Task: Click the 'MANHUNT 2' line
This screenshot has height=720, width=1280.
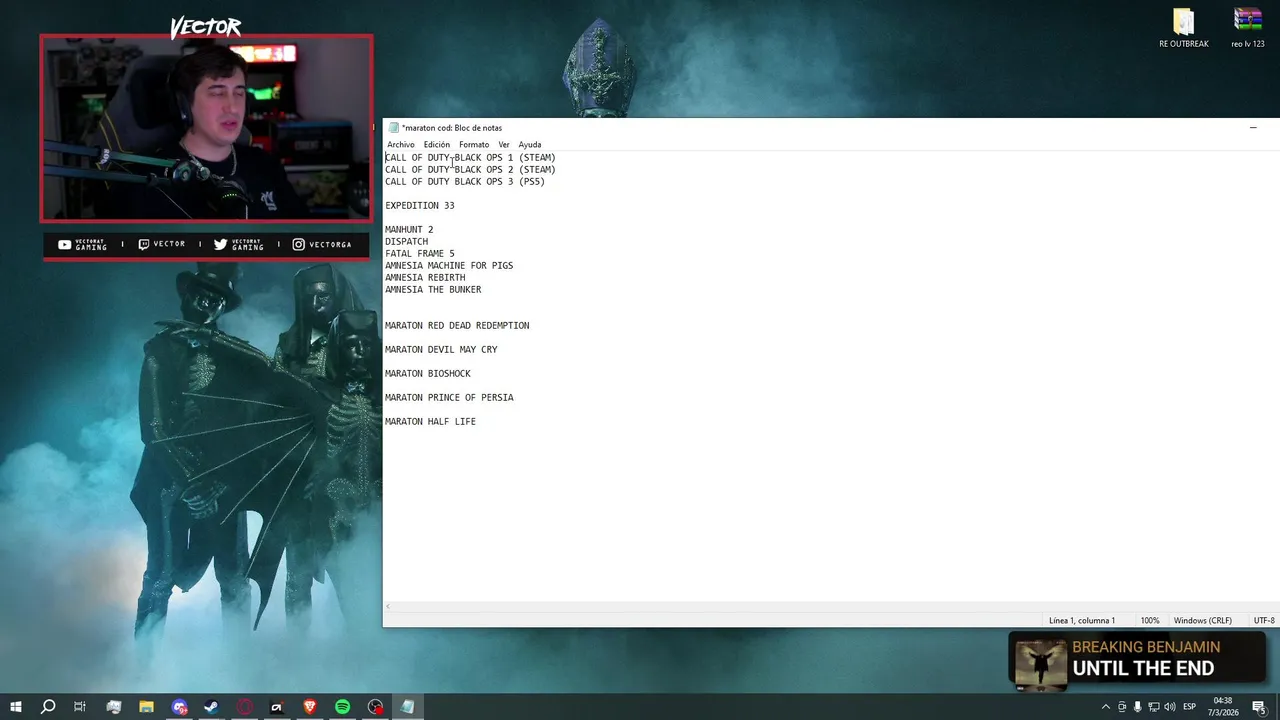Action: coord(409,230)
